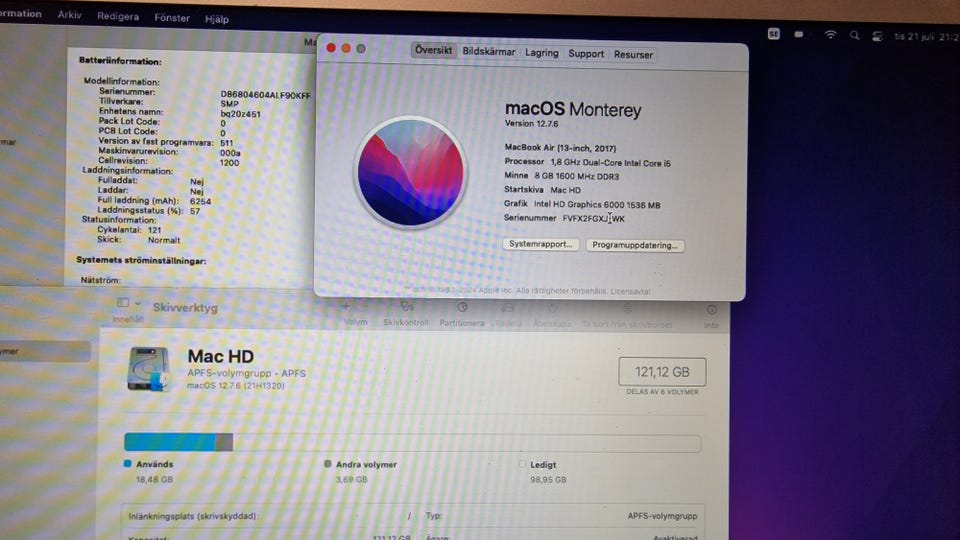
Task: Open the battery status menu icon
Action: point(799,35)
